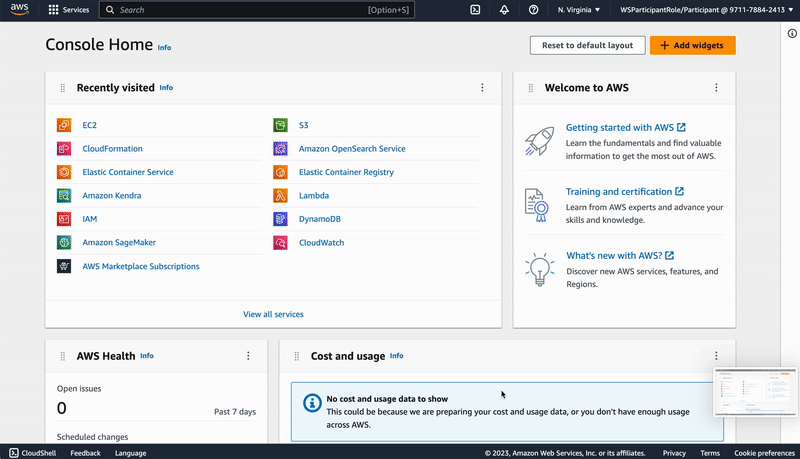Click the Lambda service icon
The image size is (800, 459).
(280, 195)
